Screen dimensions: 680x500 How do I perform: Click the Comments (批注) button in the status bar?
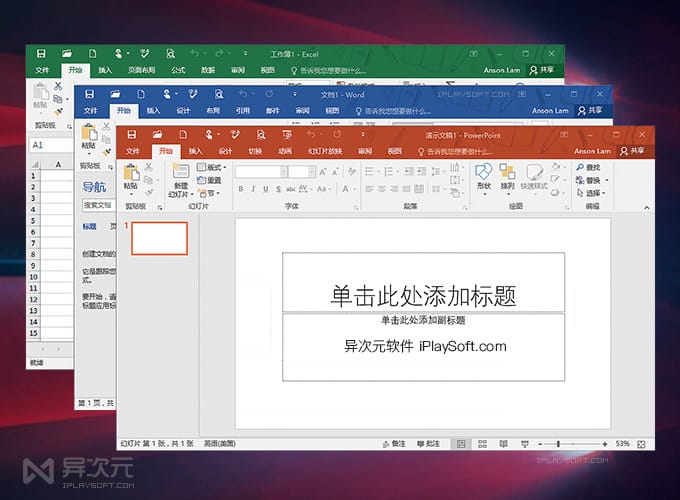(x=428, y=444)
